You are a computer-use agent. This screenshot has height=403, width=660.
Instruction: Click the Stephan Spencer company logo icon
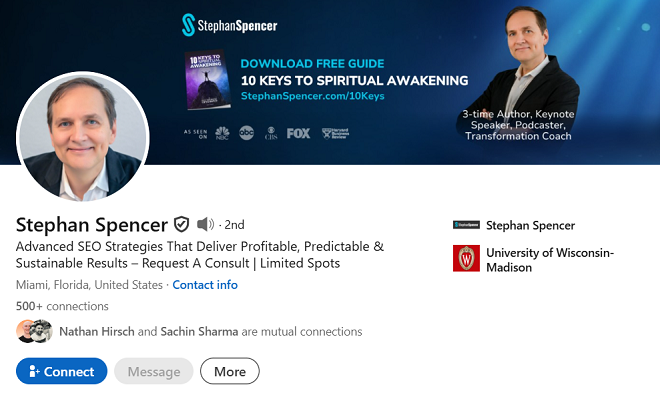point(466,225)
